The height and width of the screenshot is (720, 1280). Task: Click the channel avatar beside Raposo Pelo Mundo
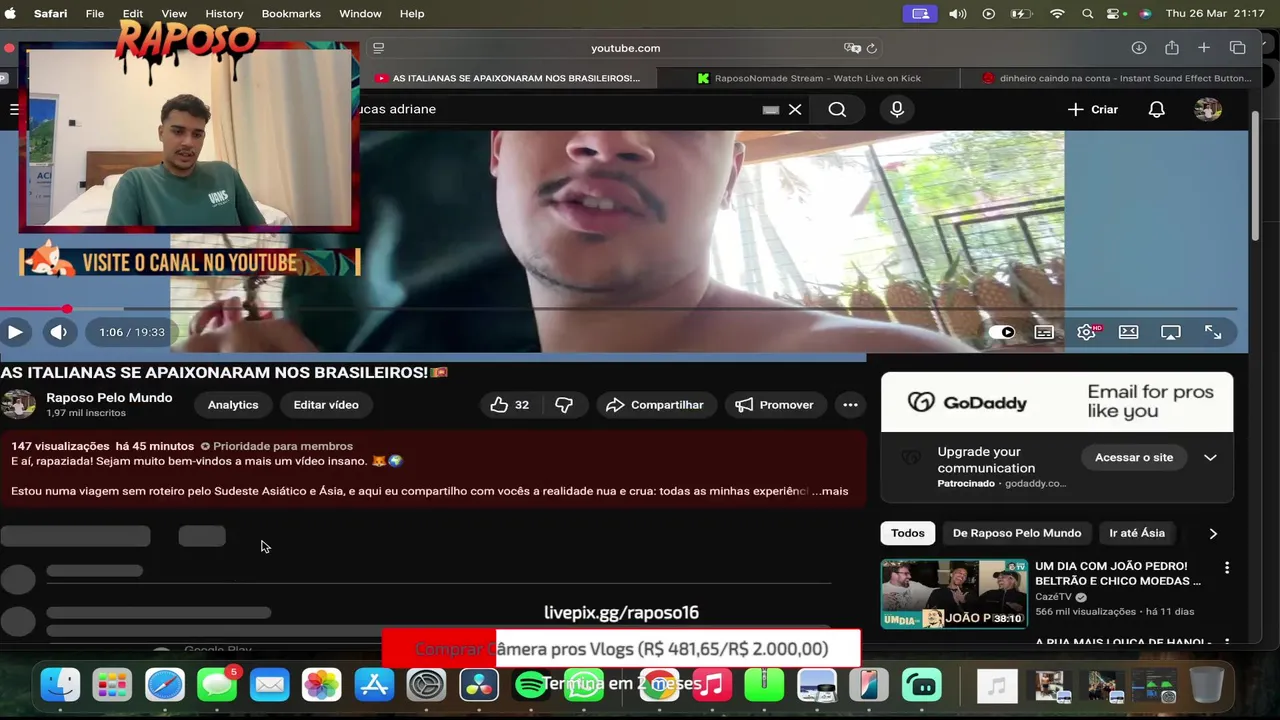pyautogui.click(x=19, y=404)
